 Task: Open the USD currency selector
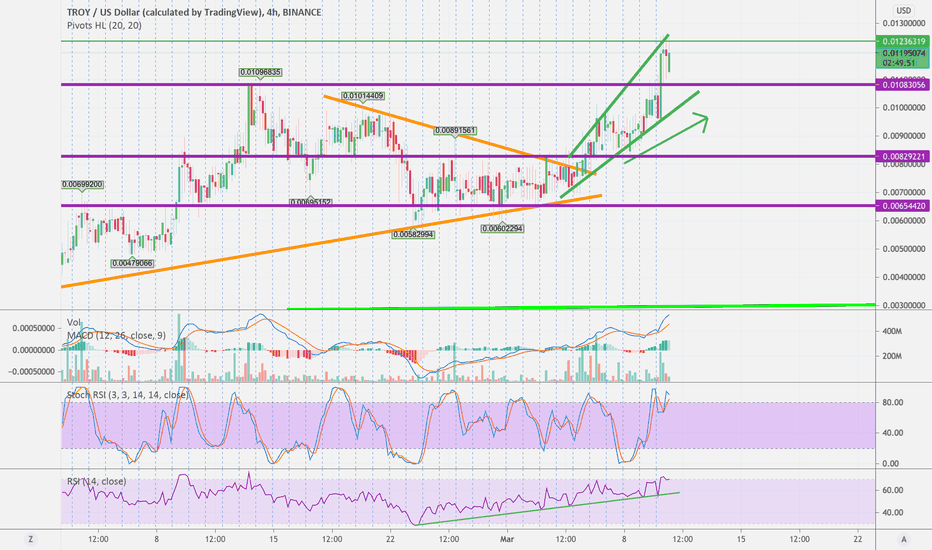903,10
